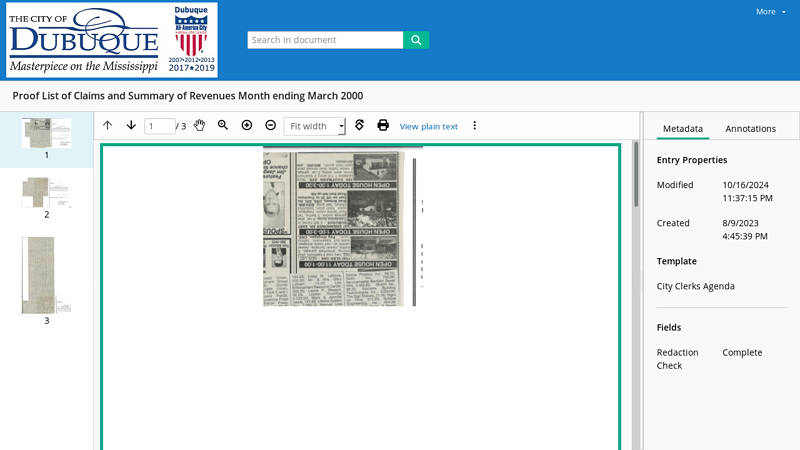This screenshot has height=450, width=800.
Task: Switch to the Annotations tab
Action: point(750,129)
